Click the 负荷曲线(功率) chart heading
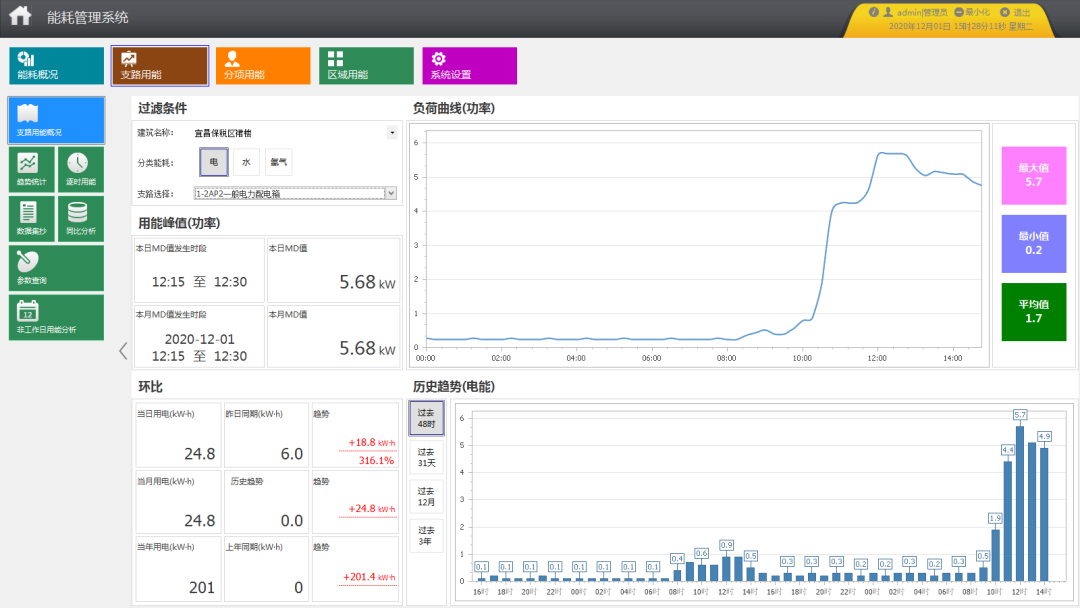 (453, 108)
